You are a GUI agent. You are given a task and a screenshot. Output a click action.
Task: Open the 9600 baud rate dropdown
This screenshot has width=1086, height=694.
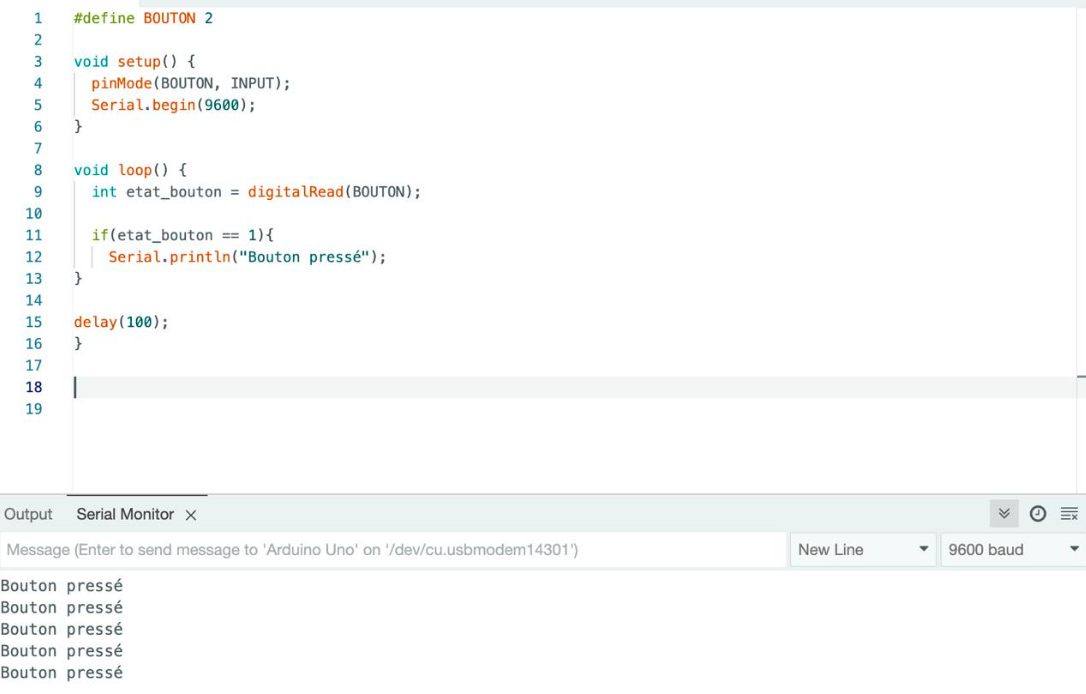pyautogui.click(x=1013, y=549)
